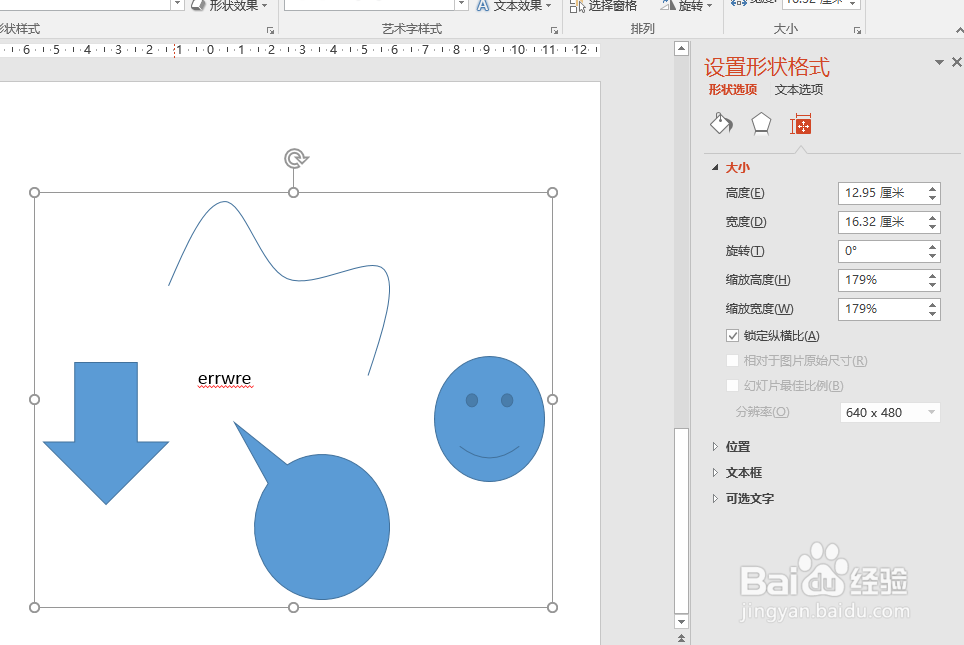964x645 pixels.
Task: Check 幻灯片最佳比例 option
Action: point(732,386)
